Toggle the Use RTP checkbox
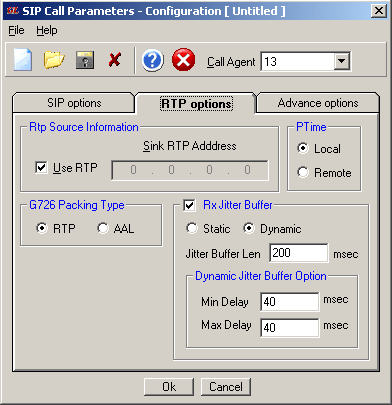Image resolution: width=392 pixels, height=405 pixels. (x=41, y=167)
